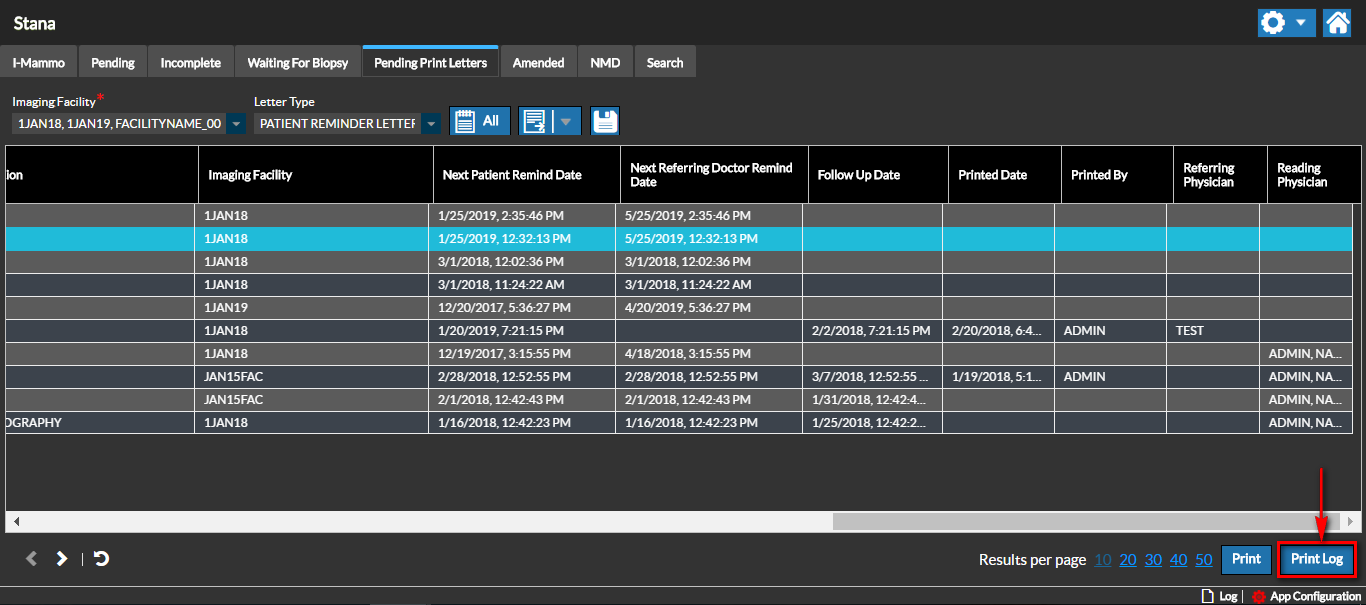This screenshot has height=605, width=1366.
Task: Sort by Next Patient Remind Date column
Action: 512,175
